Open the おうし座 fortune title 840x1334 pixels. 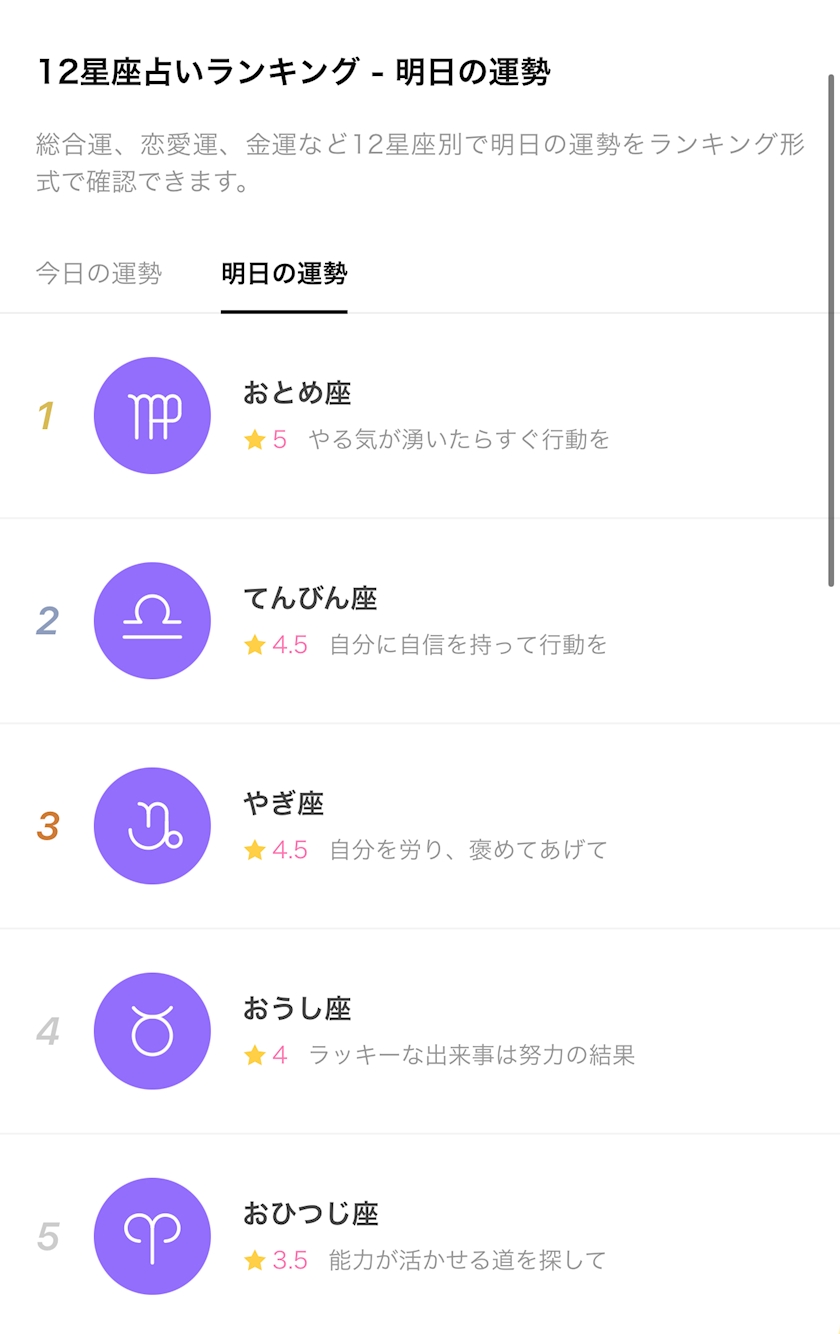(x=297, y=1008)
